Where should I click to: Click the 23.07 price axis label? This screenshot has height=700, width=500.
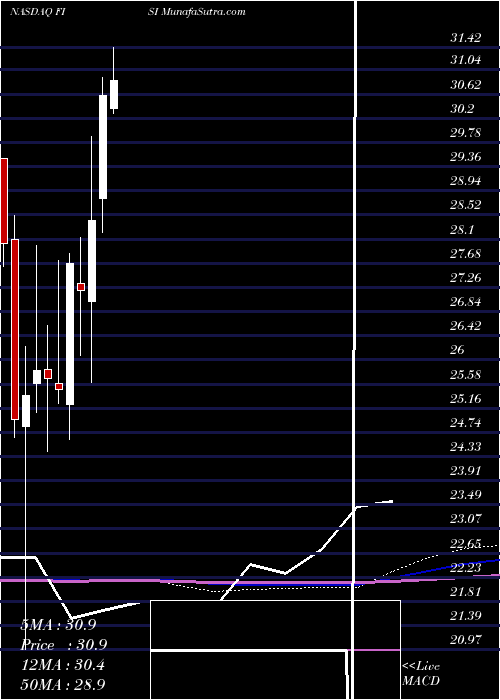point(466,519)
